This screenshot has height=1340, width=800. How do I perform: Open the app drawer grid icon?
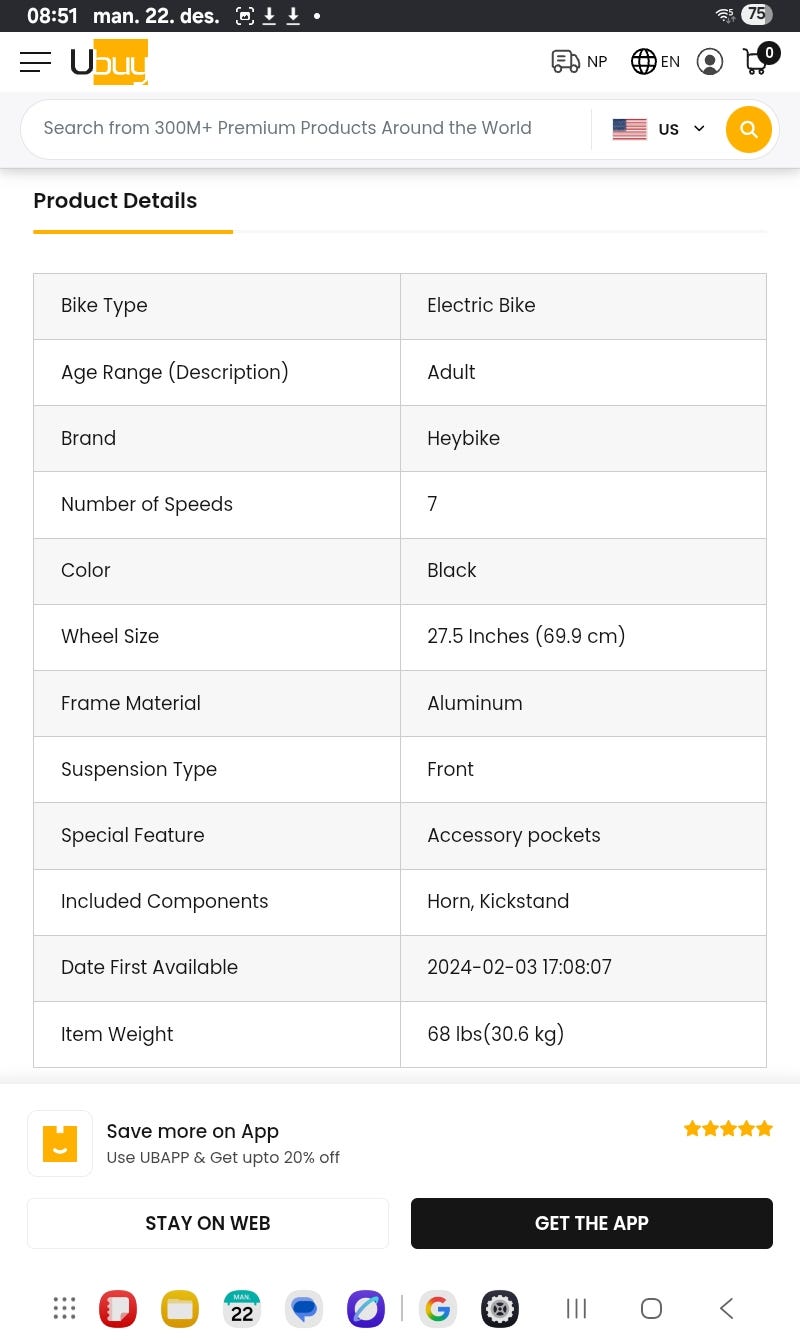(64, 1308)
